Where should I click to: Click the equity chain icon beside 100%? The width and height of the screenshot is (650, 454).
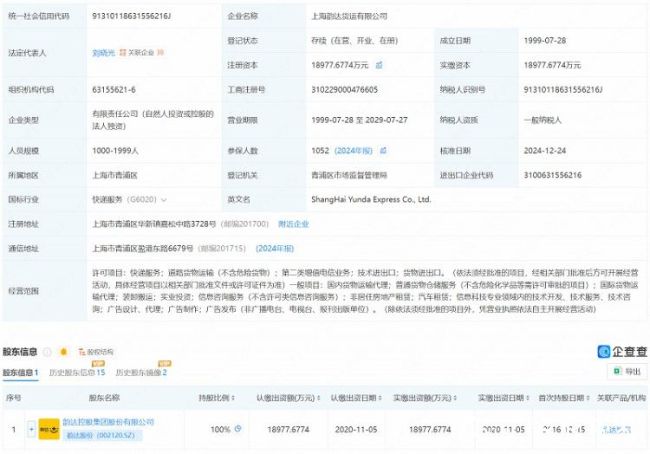(x=238, y=429)
